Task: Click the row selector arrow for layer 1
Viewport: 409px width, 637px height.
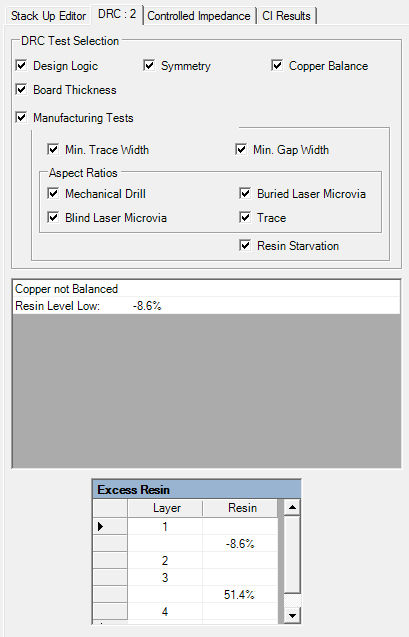Action: click(x=101, y=526)
